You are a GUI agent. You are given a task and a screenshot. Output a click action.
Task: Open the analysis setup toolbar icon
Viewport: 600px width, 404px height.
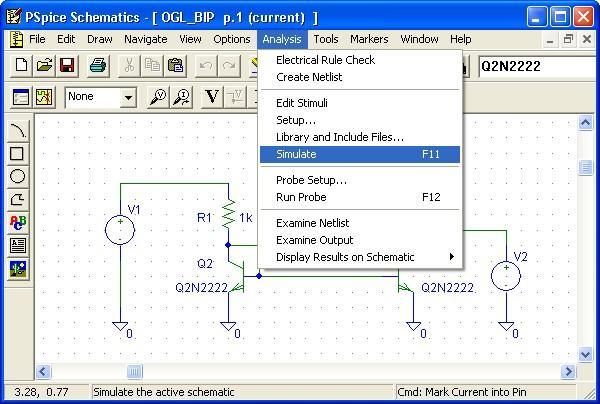tap(21, 97)
